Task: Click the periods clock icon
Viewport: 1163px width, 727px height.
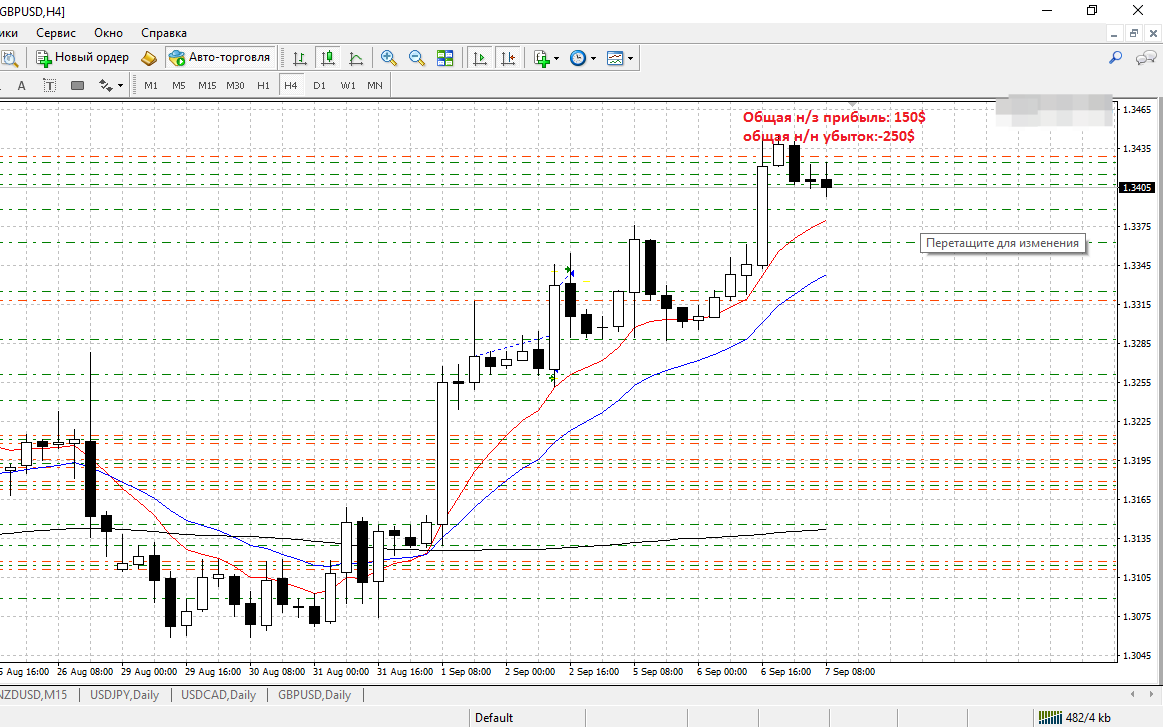Action: tap(578, 58)
